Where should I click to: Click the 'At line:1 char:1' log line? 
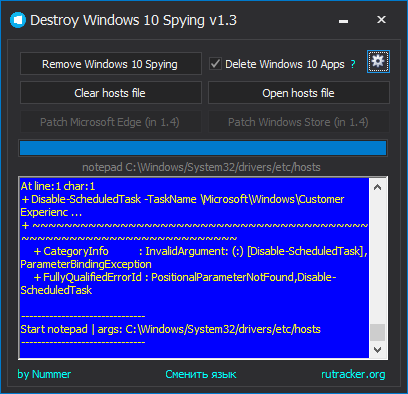coord(58,186)
